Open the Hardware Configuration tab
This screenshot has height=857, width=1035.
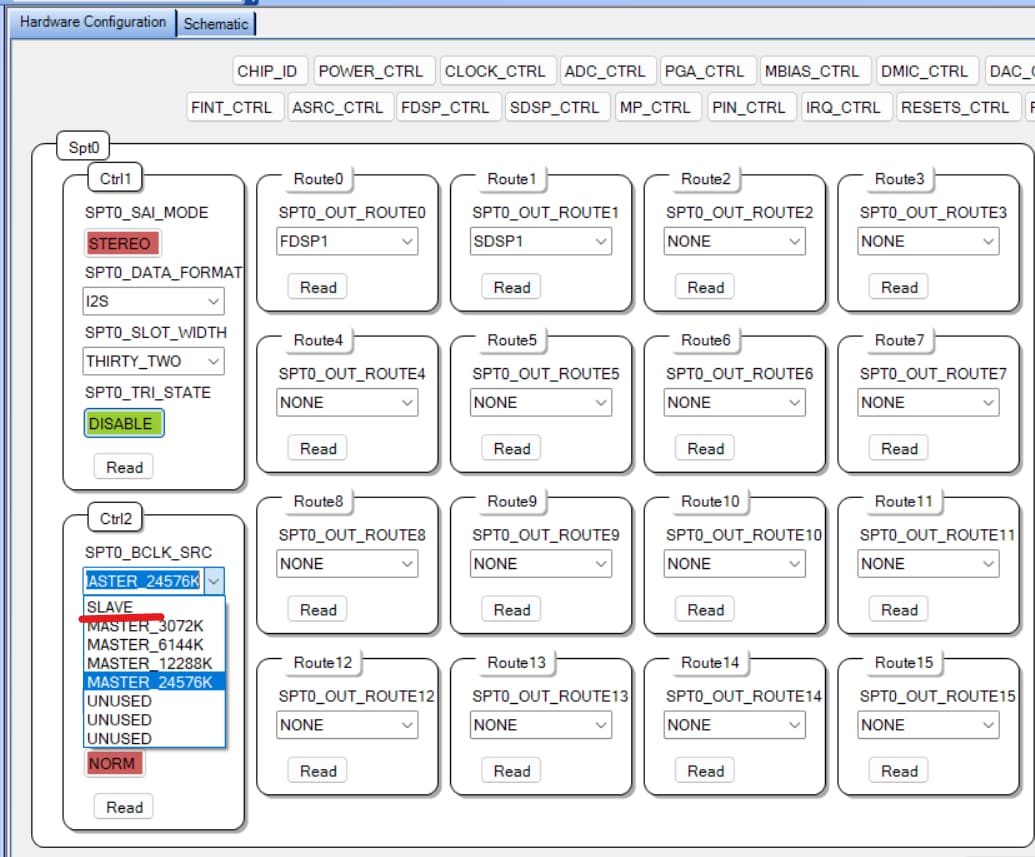pos(92,22)
